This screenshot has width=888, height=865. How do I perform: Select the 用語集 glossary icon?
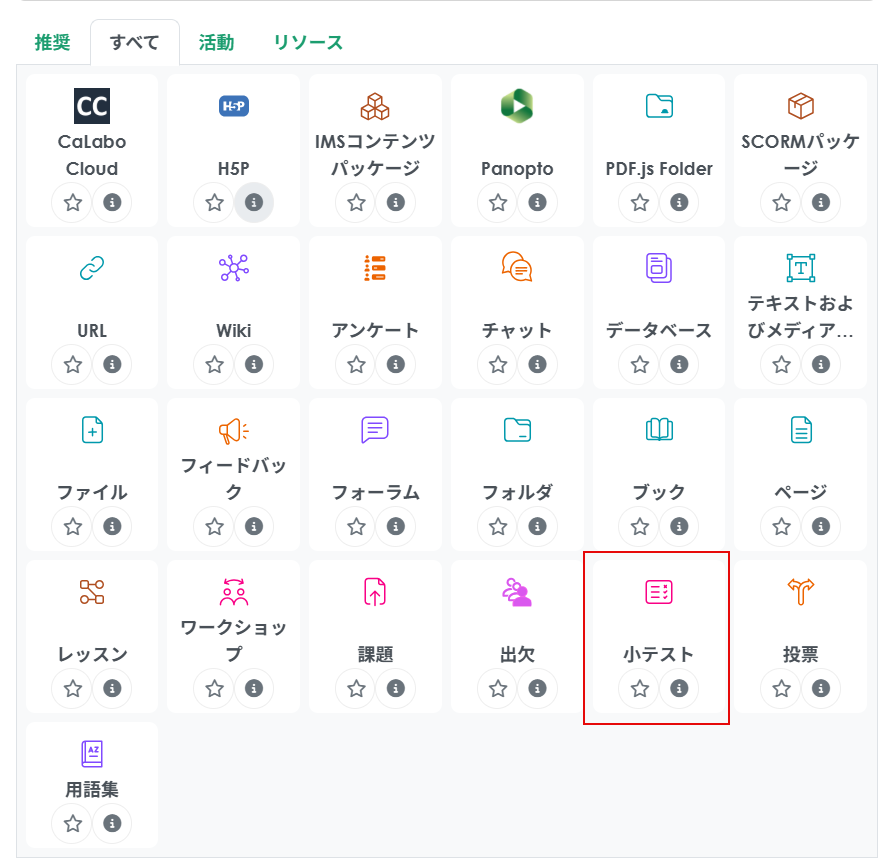(92, 754)
